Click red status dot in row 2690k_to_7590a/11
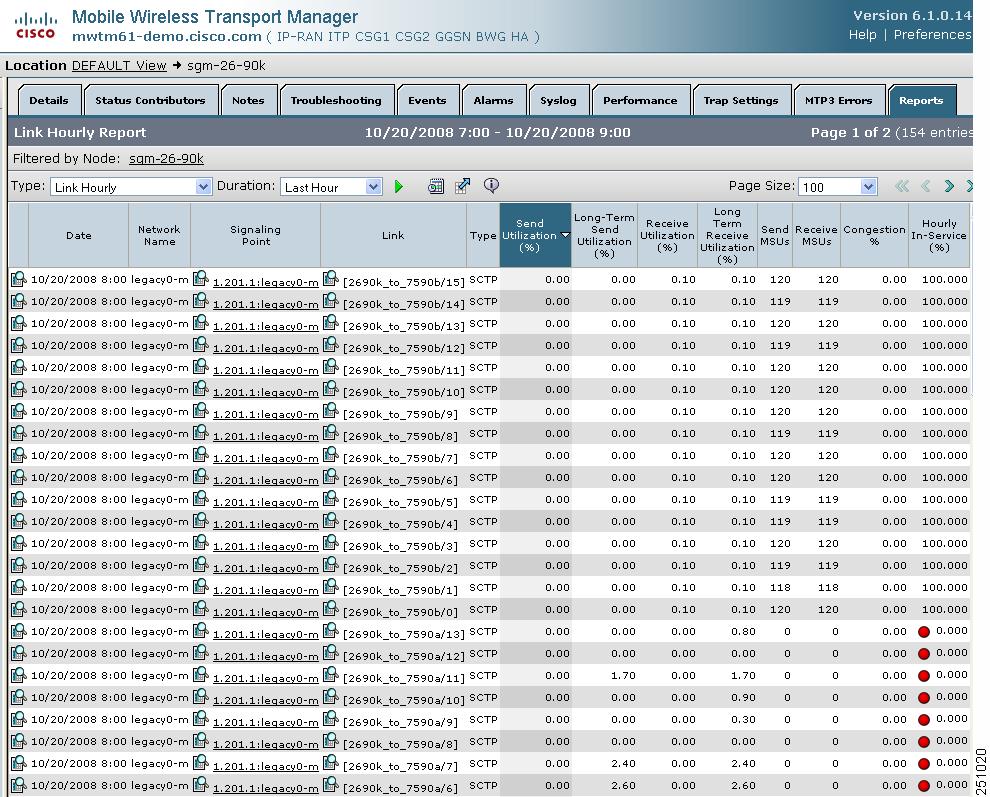The height and width of the screenshot is (797, 990). [x=924, y=676]
